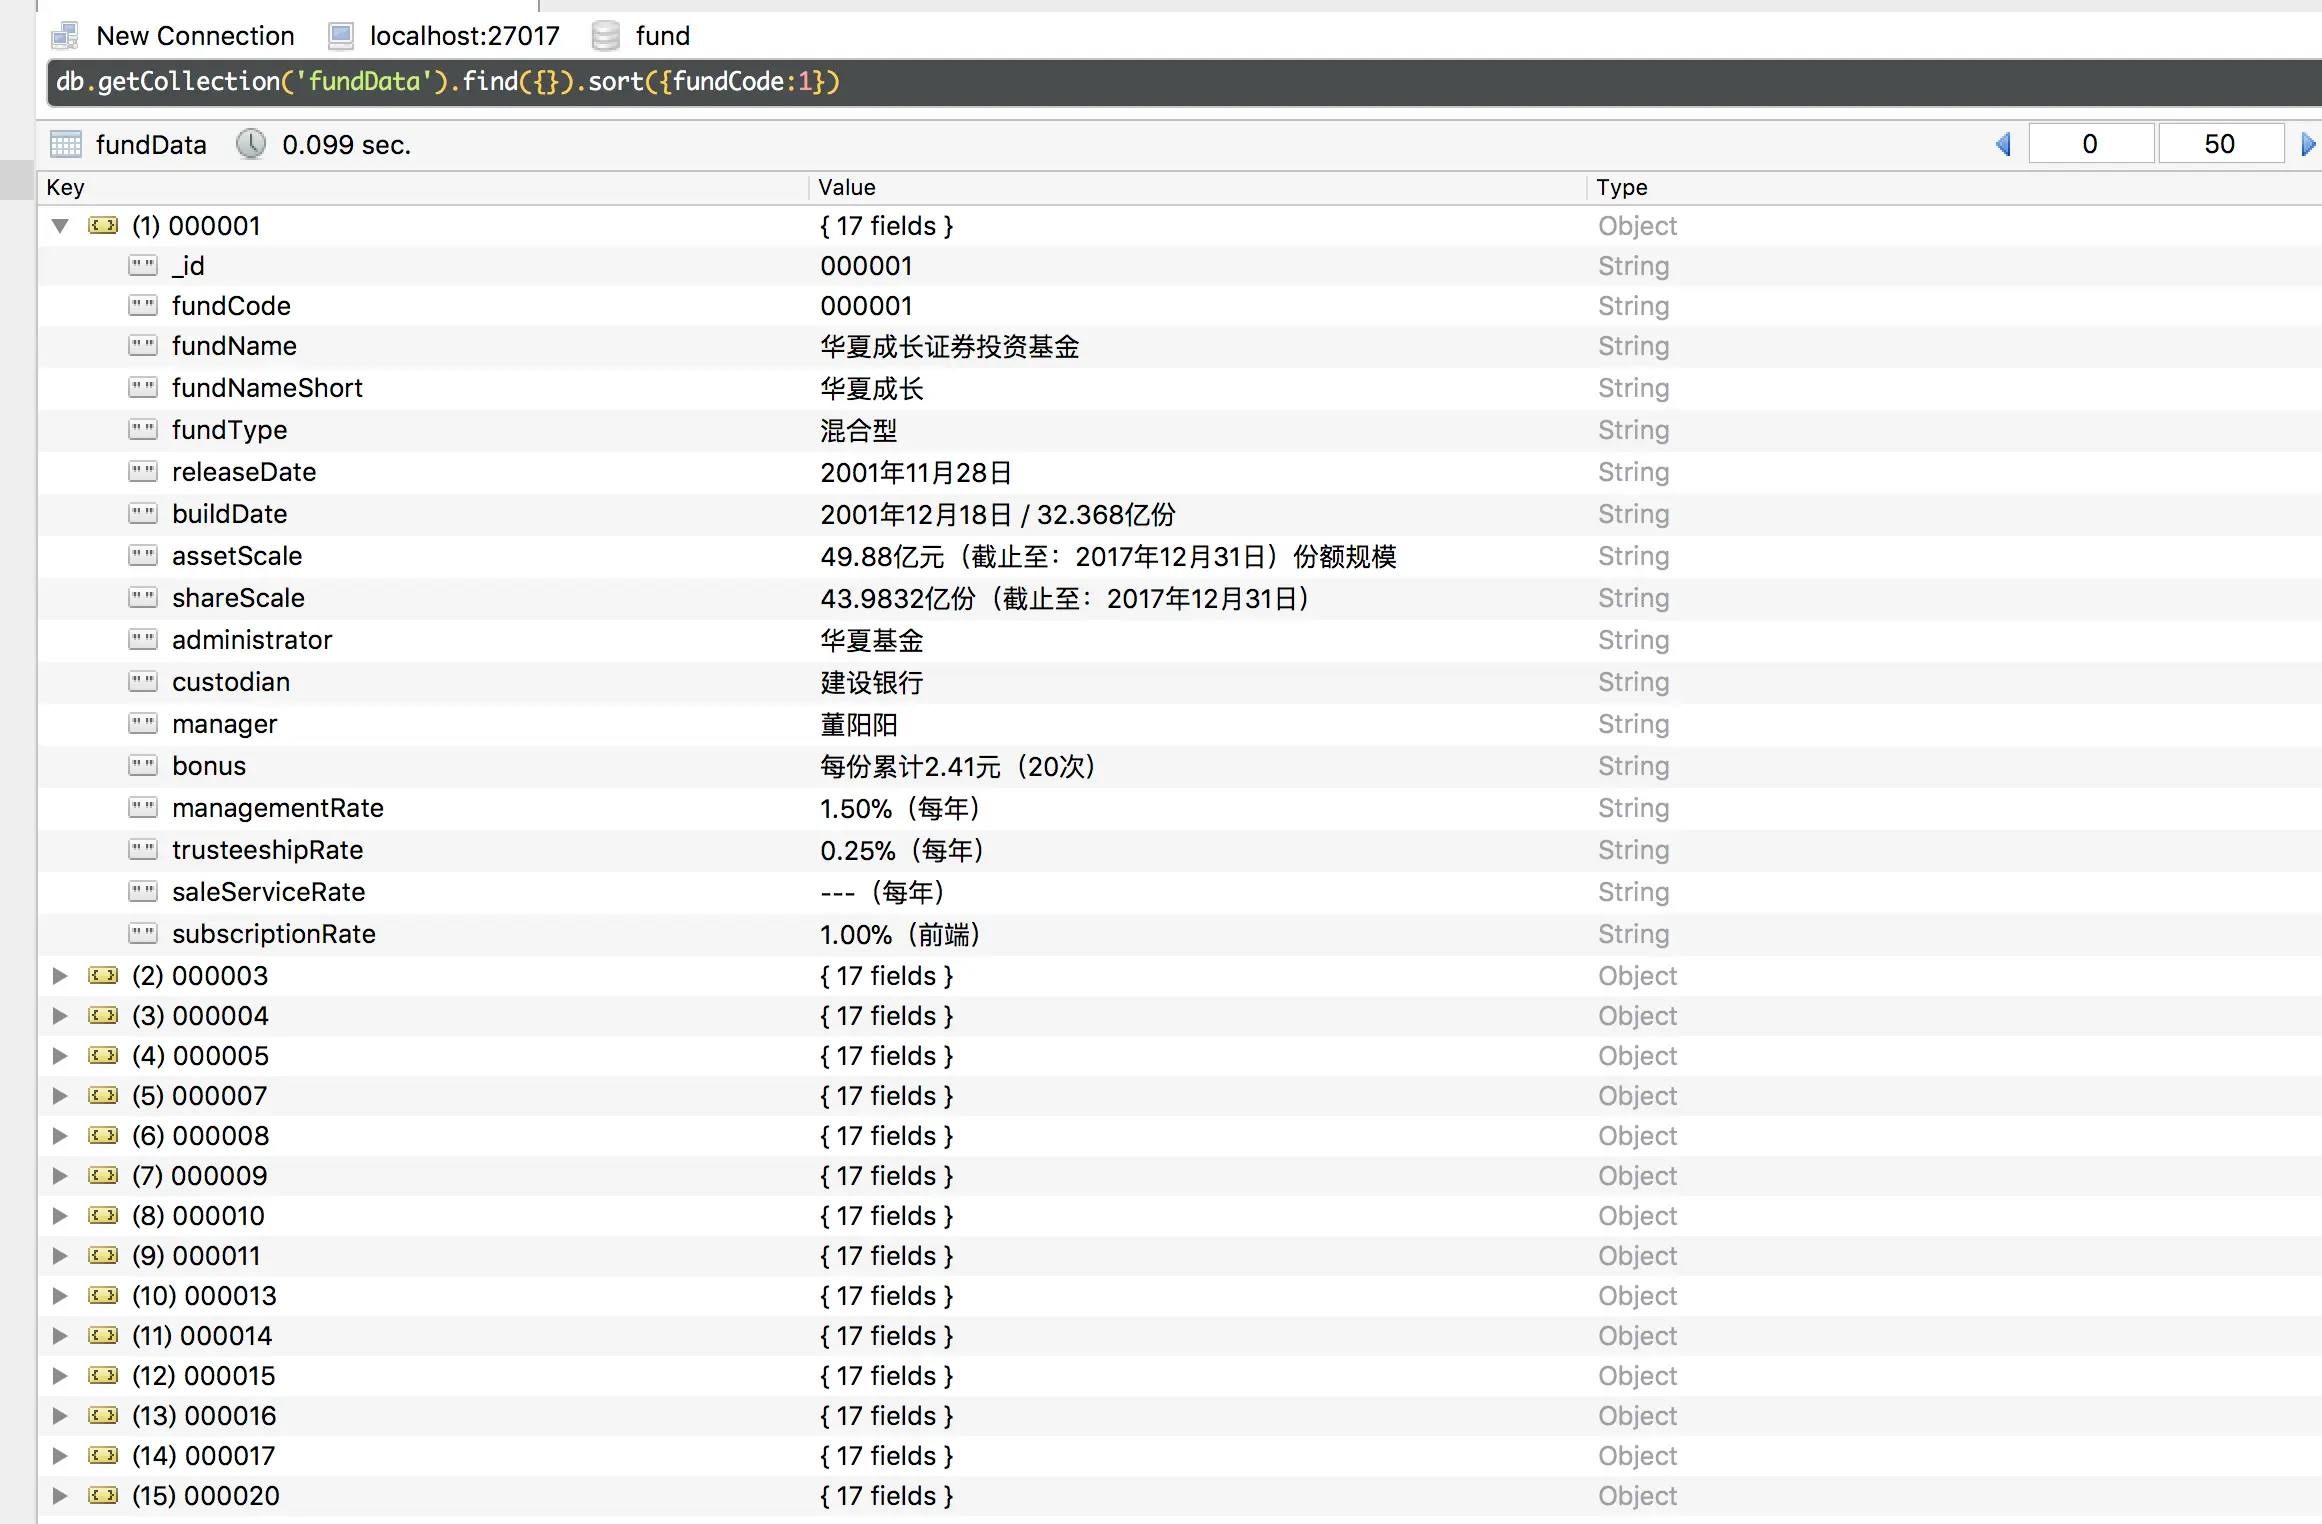Image resolution: width=2322 pixels, height=1524 pixels.
Task: Click the object icon of document (1) 000001
Action: tap(103, 225)
